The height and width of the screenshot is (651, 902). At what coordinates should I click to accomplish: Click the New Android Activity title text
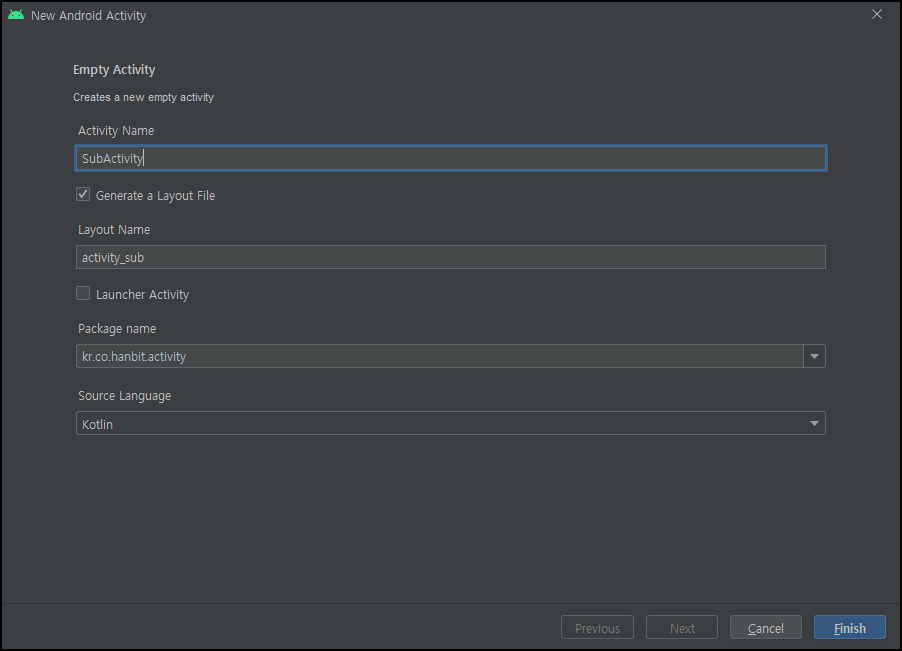(x=89, y=16)
